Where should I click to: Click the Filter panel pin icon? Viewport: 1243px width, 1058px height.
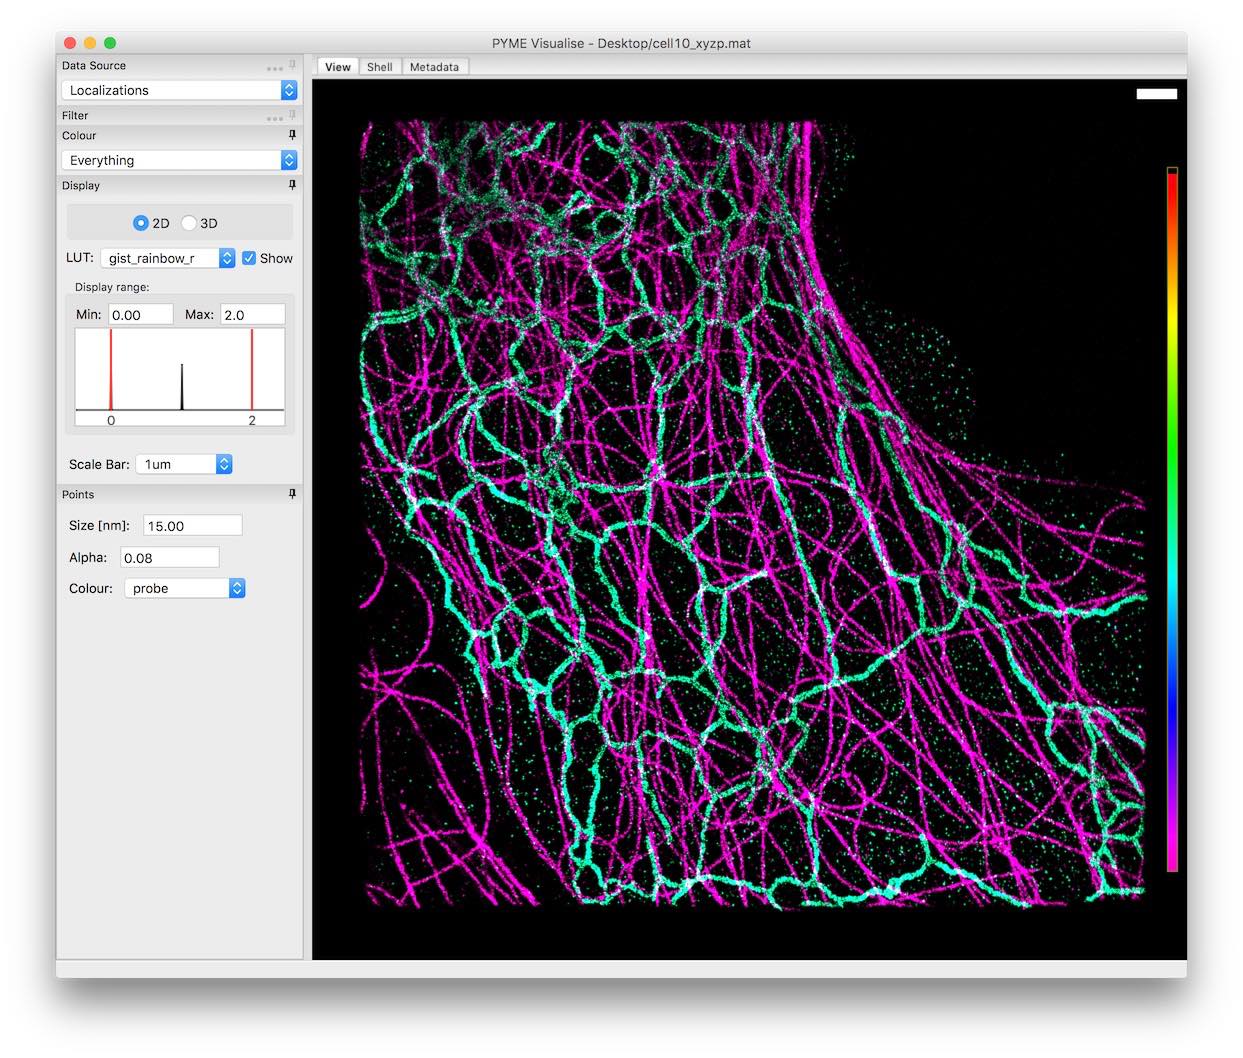292,115
